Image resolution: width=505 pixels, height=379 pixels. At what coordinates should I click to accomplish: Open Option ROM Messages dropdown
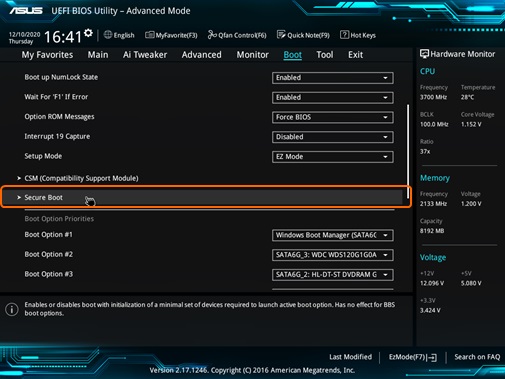[x=333, y=117]
